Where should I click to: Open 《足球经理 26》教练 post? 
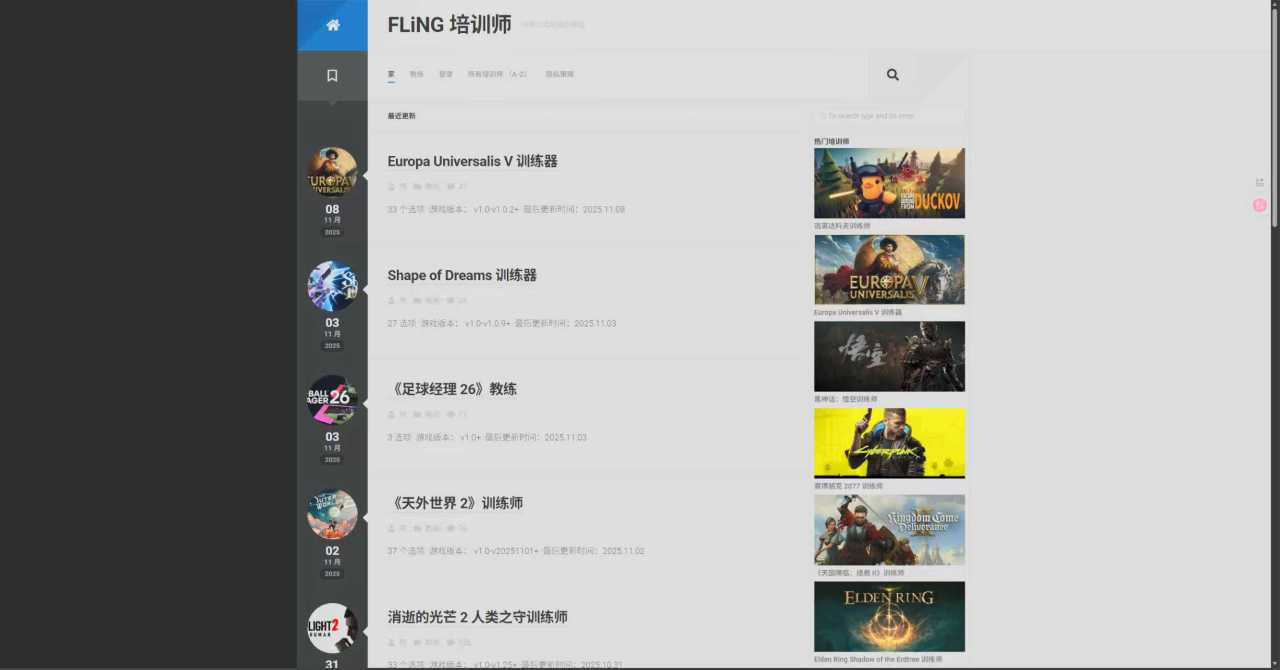click(452, 389)
